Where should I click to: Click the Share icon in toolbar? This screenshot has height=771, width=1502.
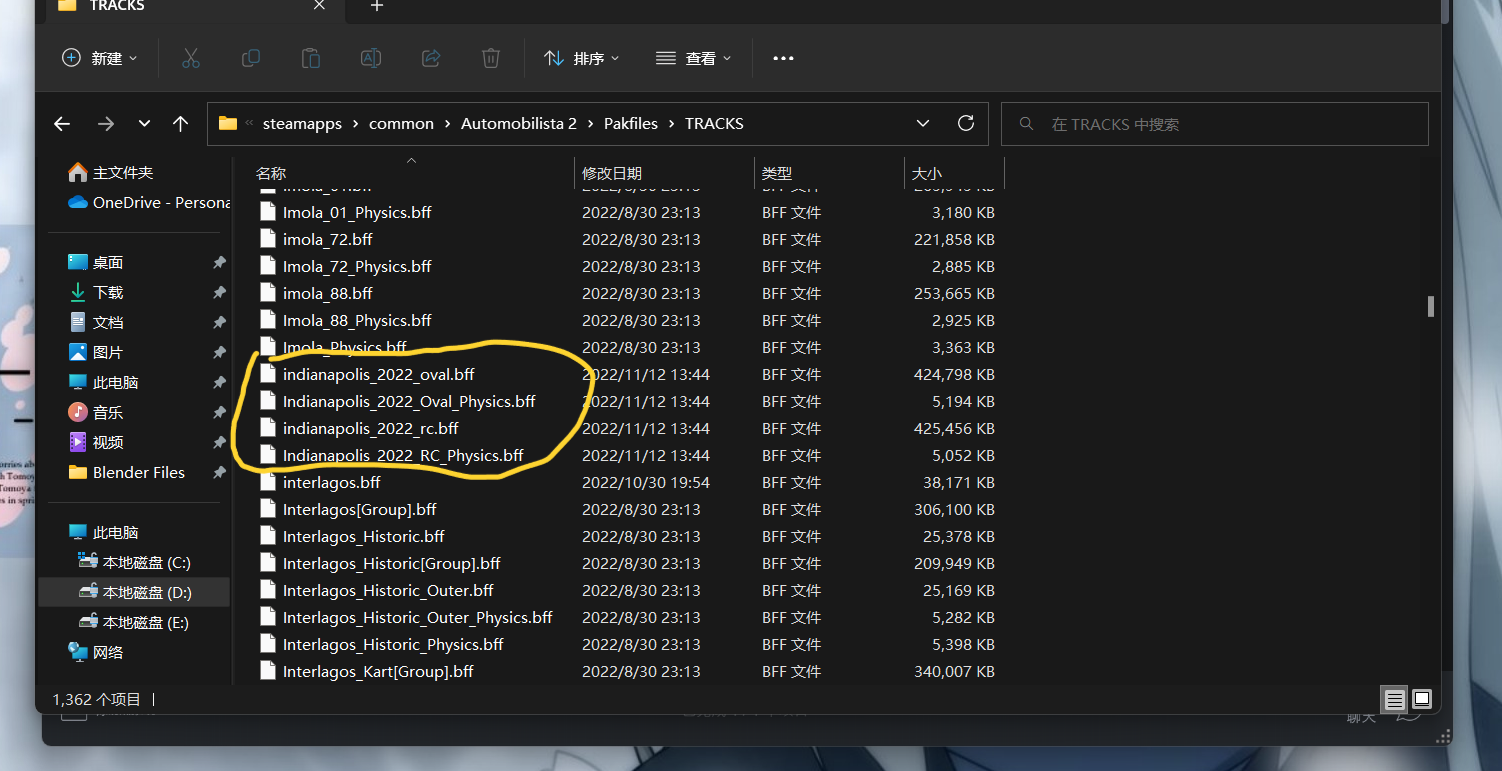pos(431,58)
